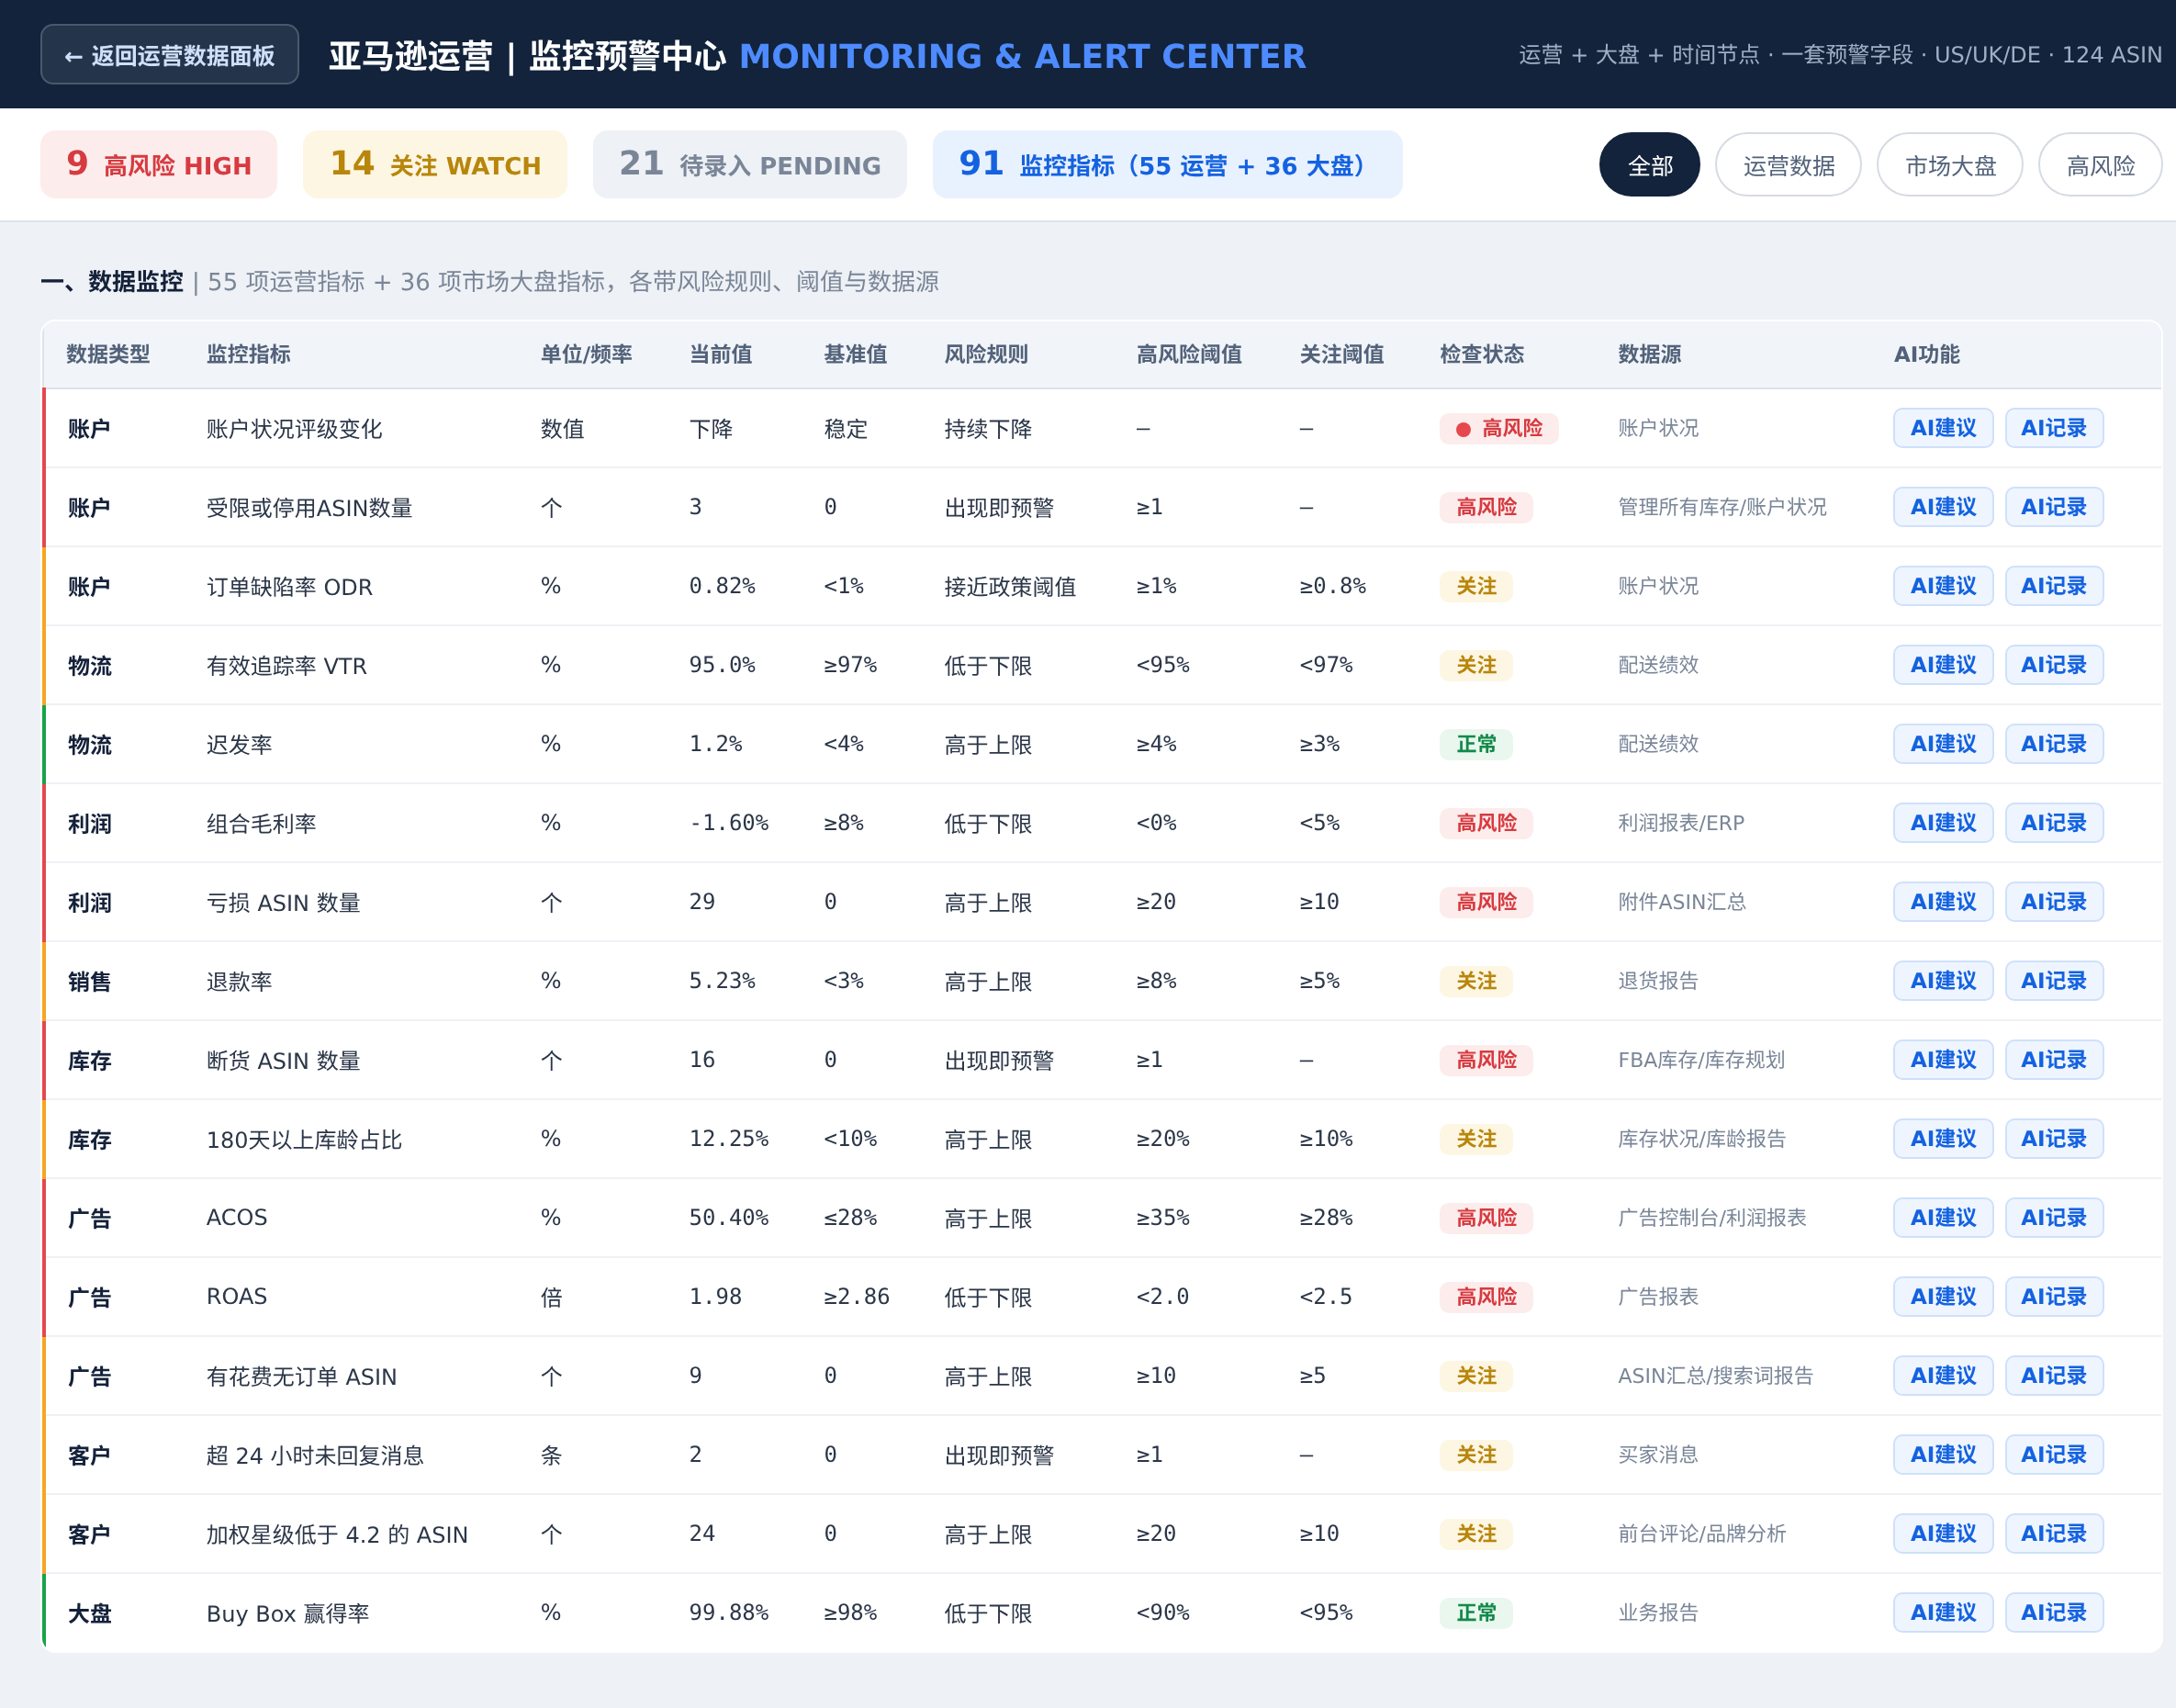Switch to the 市场大盘 filter tab
The width and height of the screenshot is (2176, 1708).
[1950, 165]
